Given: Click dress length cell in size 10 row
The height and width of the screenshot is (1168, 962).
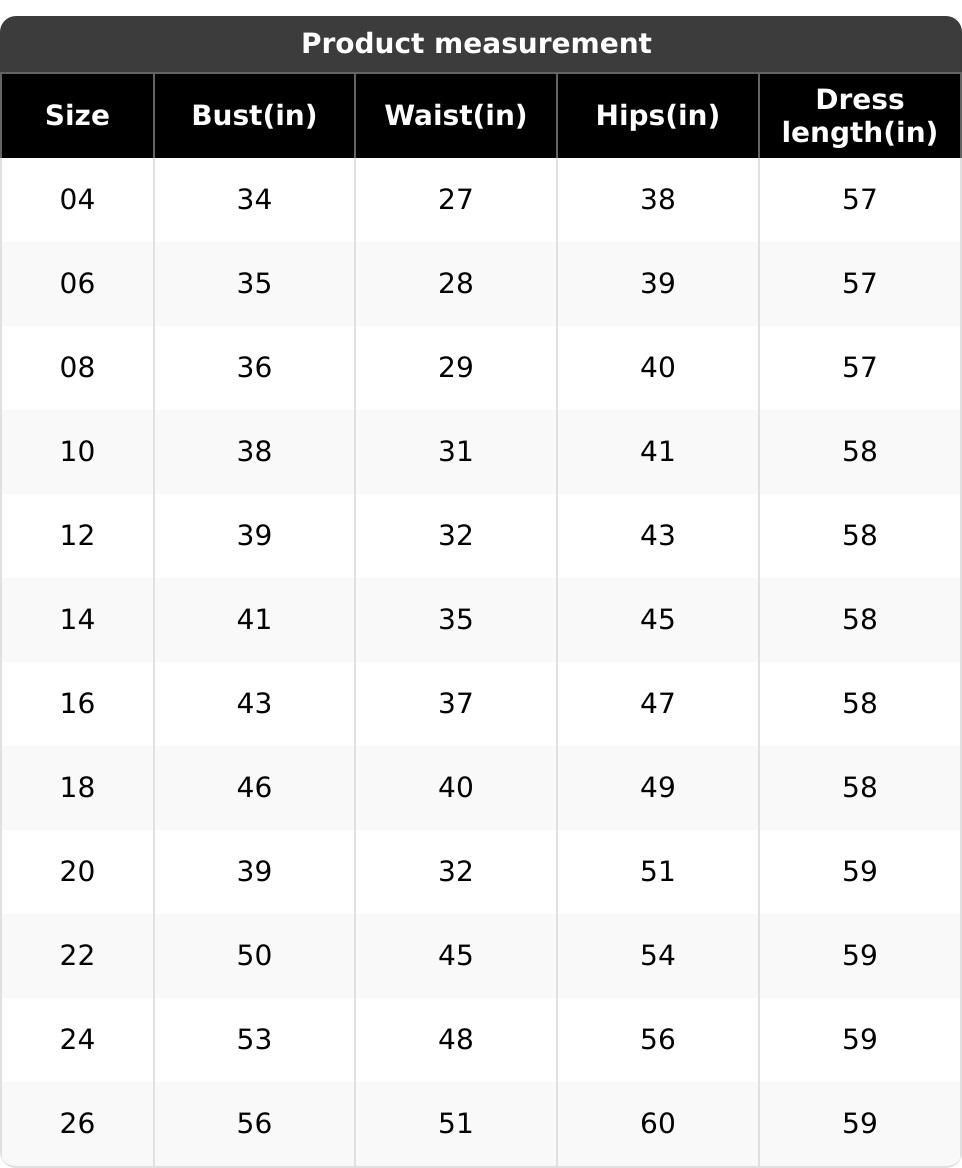Looking at the screenshot, I should click(x=859, y=452).
